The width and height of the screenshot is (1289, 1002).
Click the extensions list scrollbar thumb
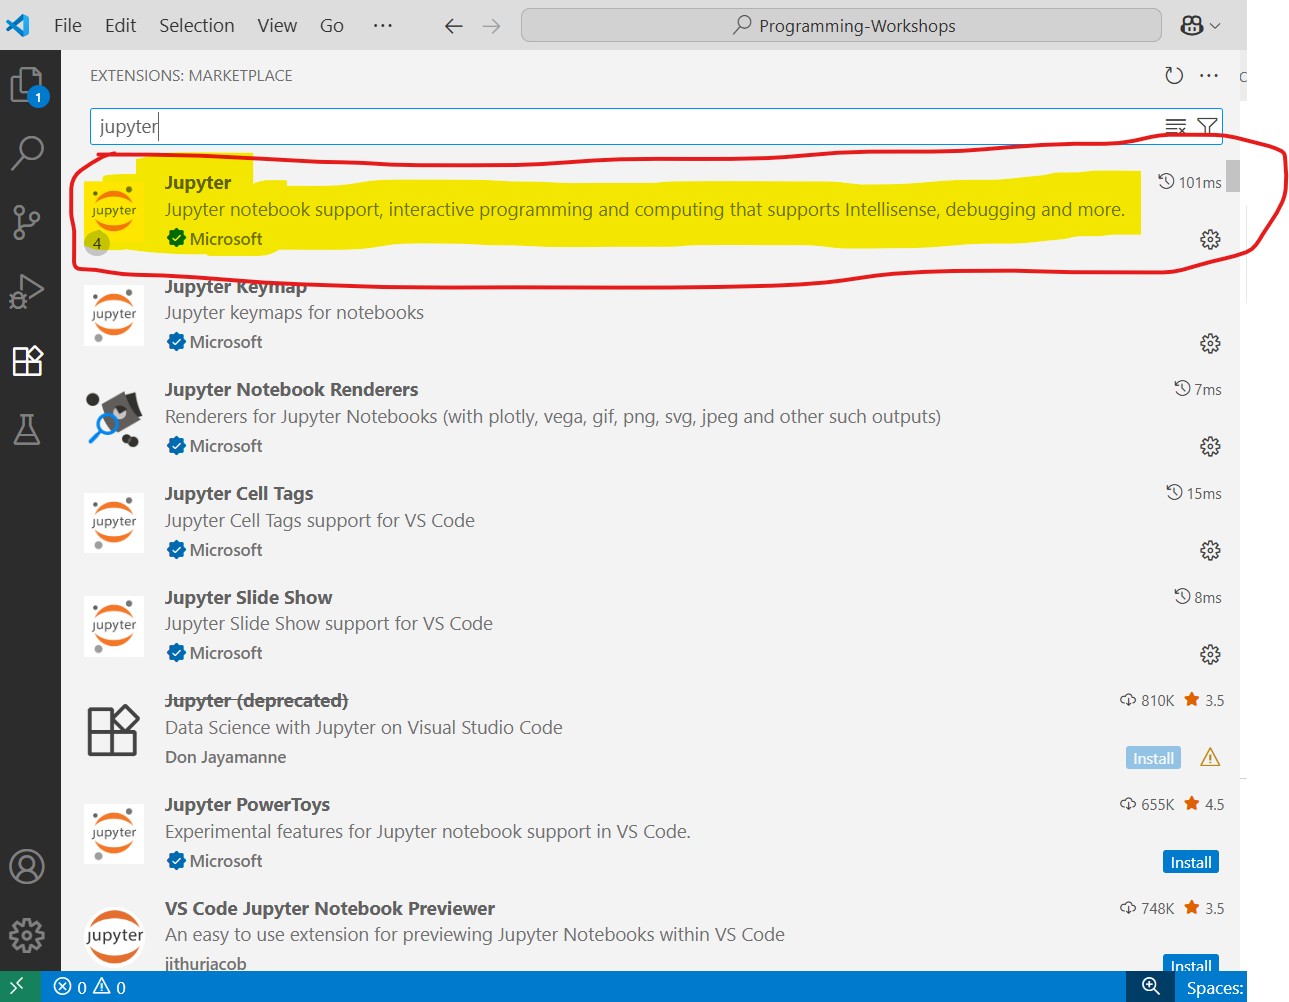(1233, 175)
